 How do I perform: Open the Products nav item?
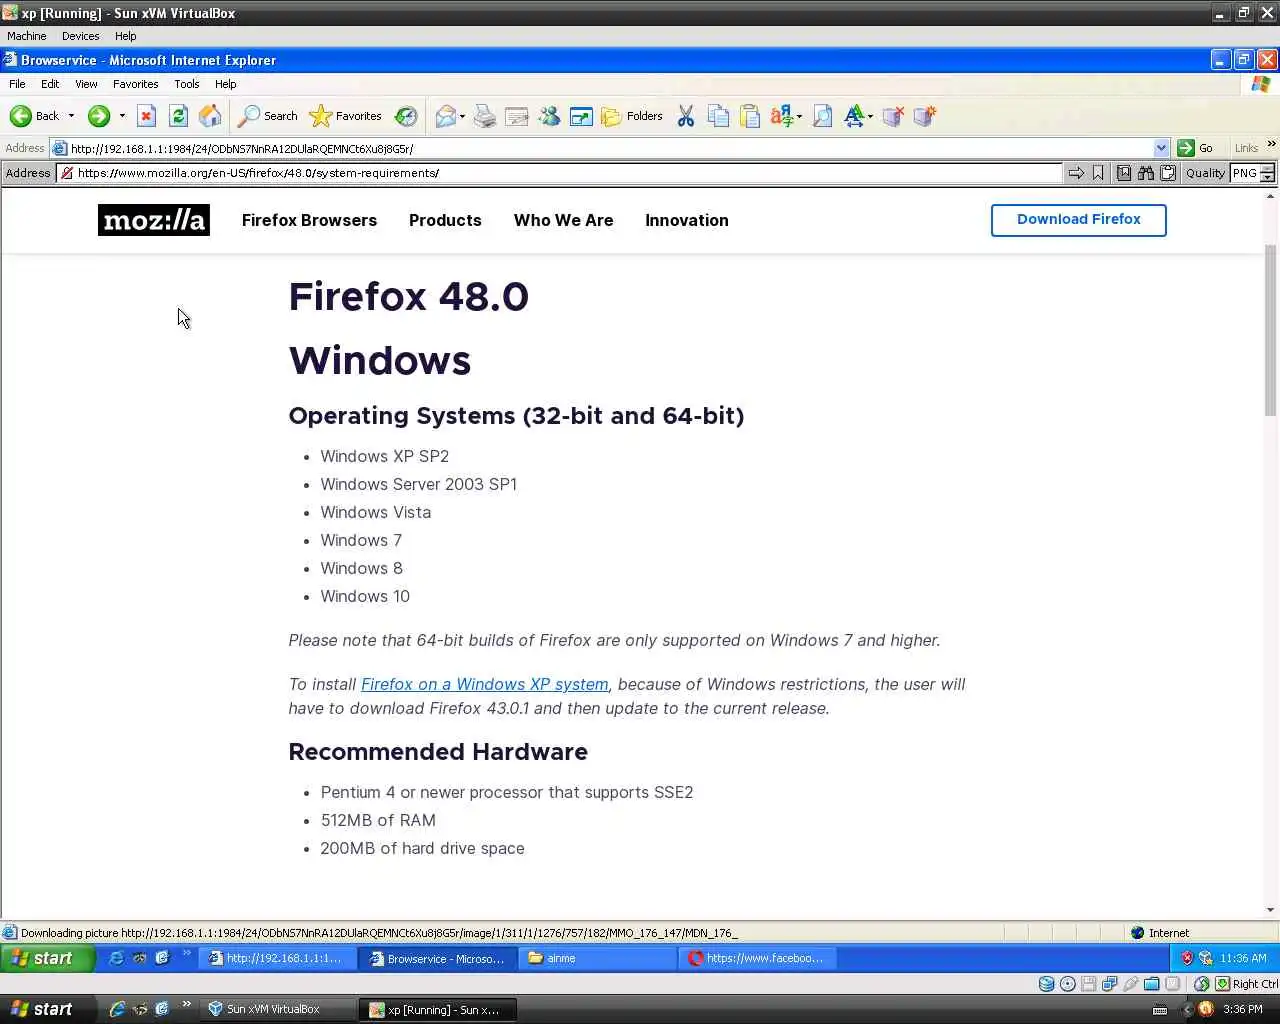[445, 220]
